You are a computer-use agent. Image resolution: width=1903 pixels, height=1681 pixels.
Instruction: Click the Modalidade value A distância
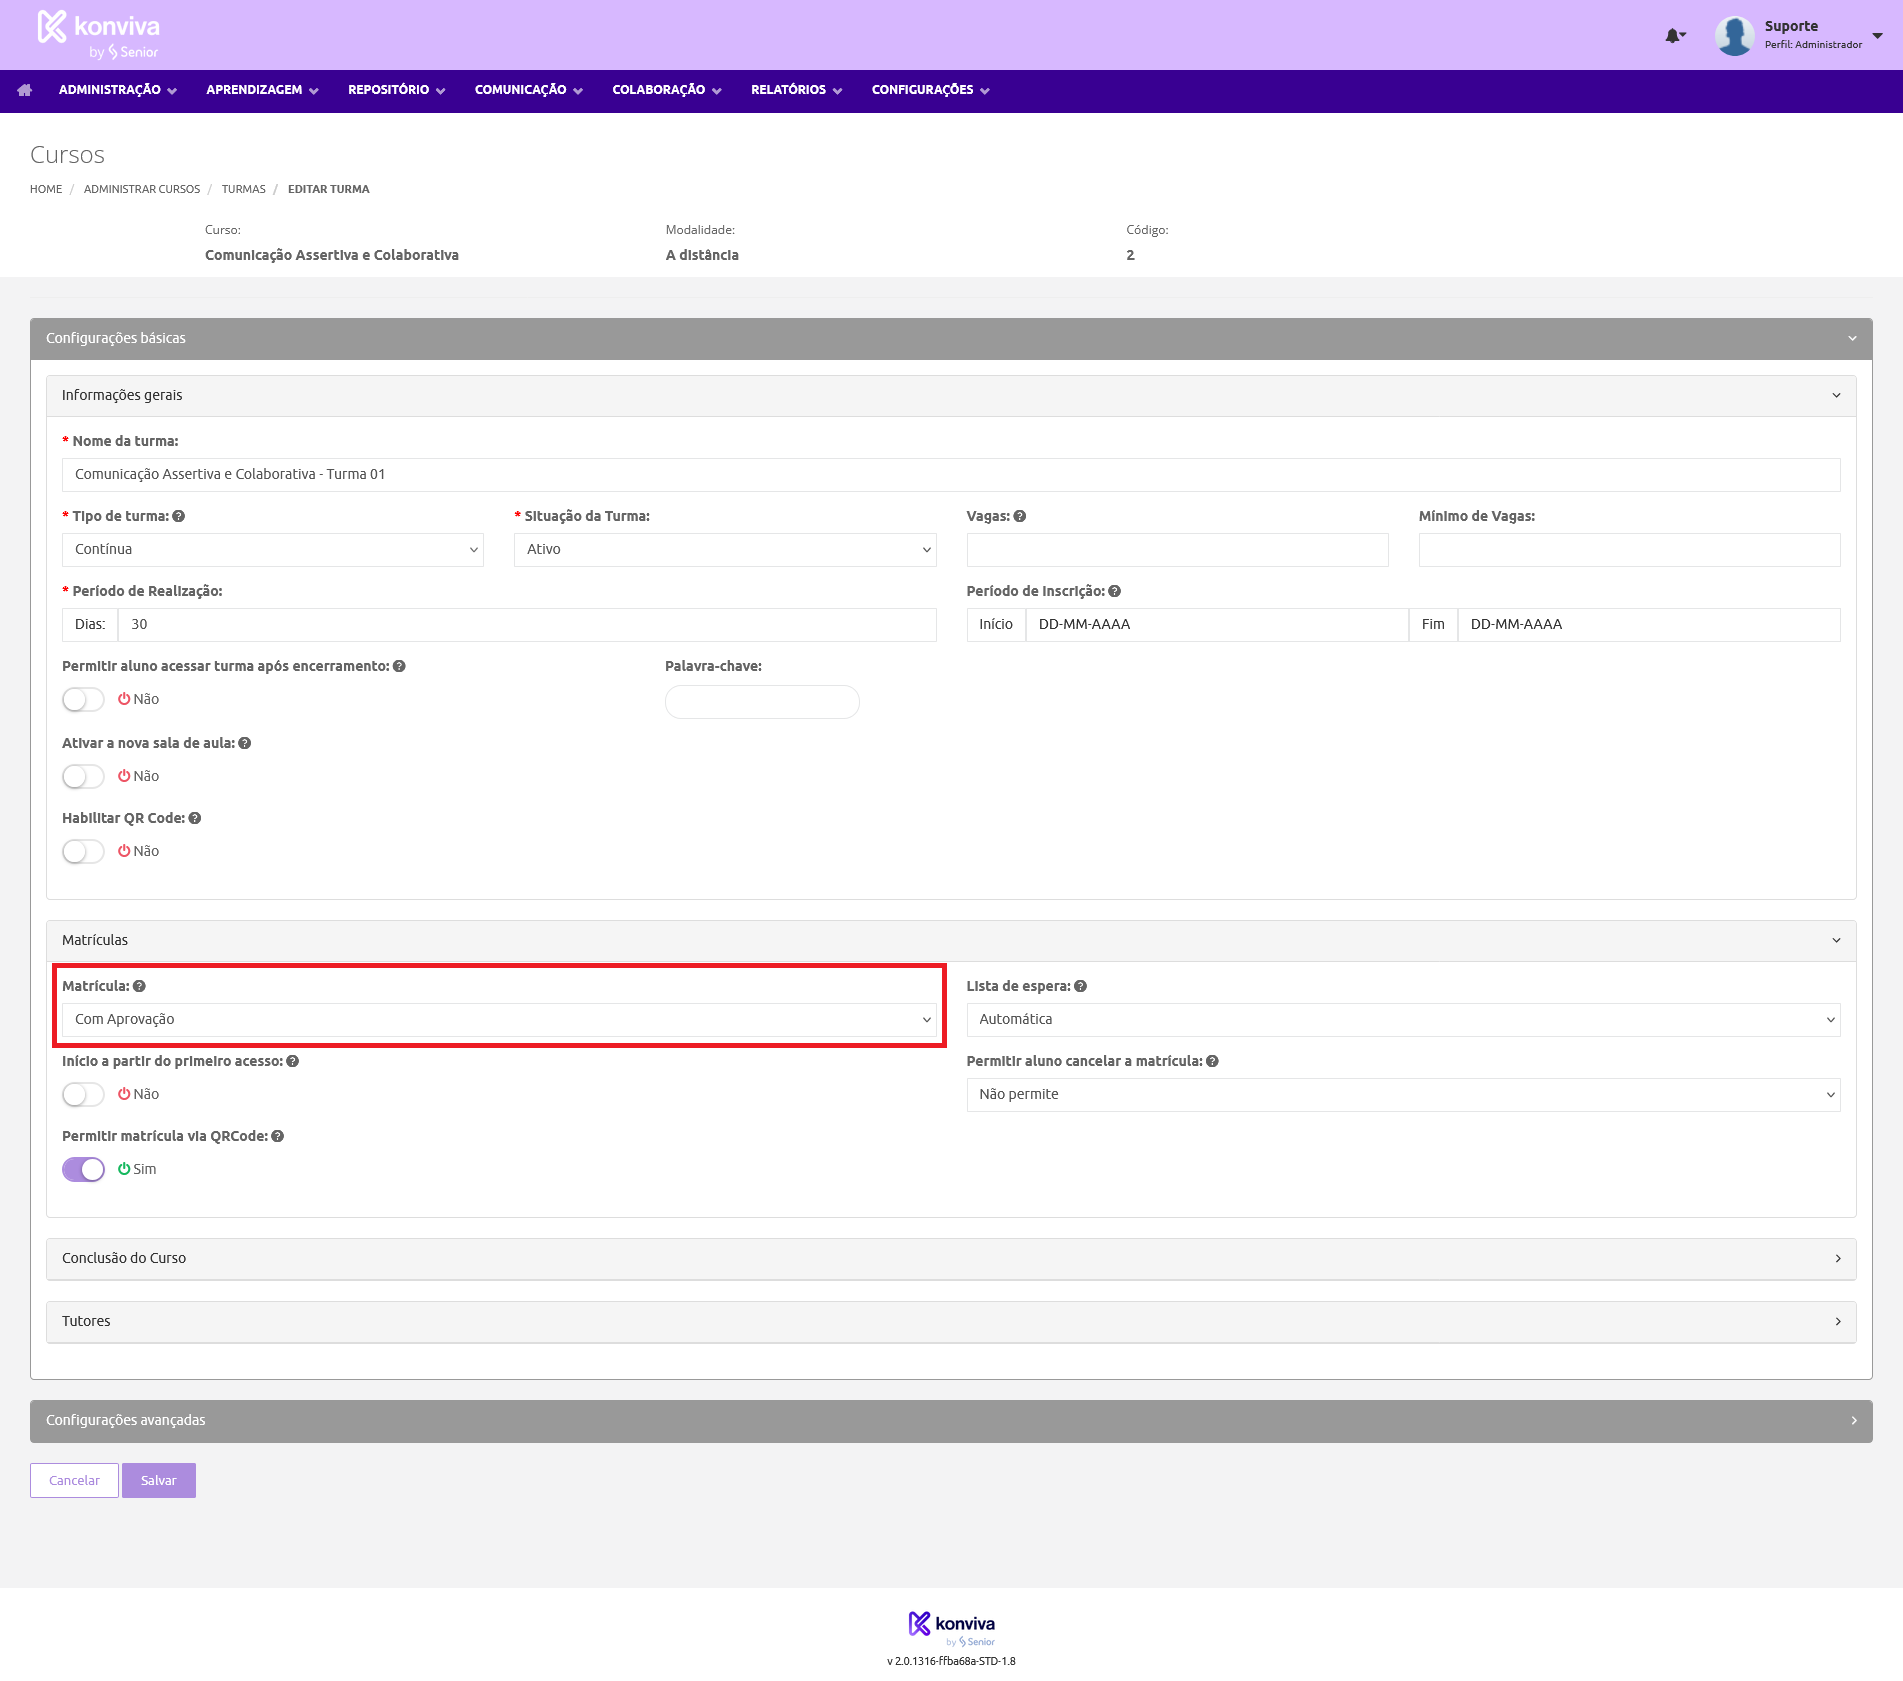click(702, 256)
